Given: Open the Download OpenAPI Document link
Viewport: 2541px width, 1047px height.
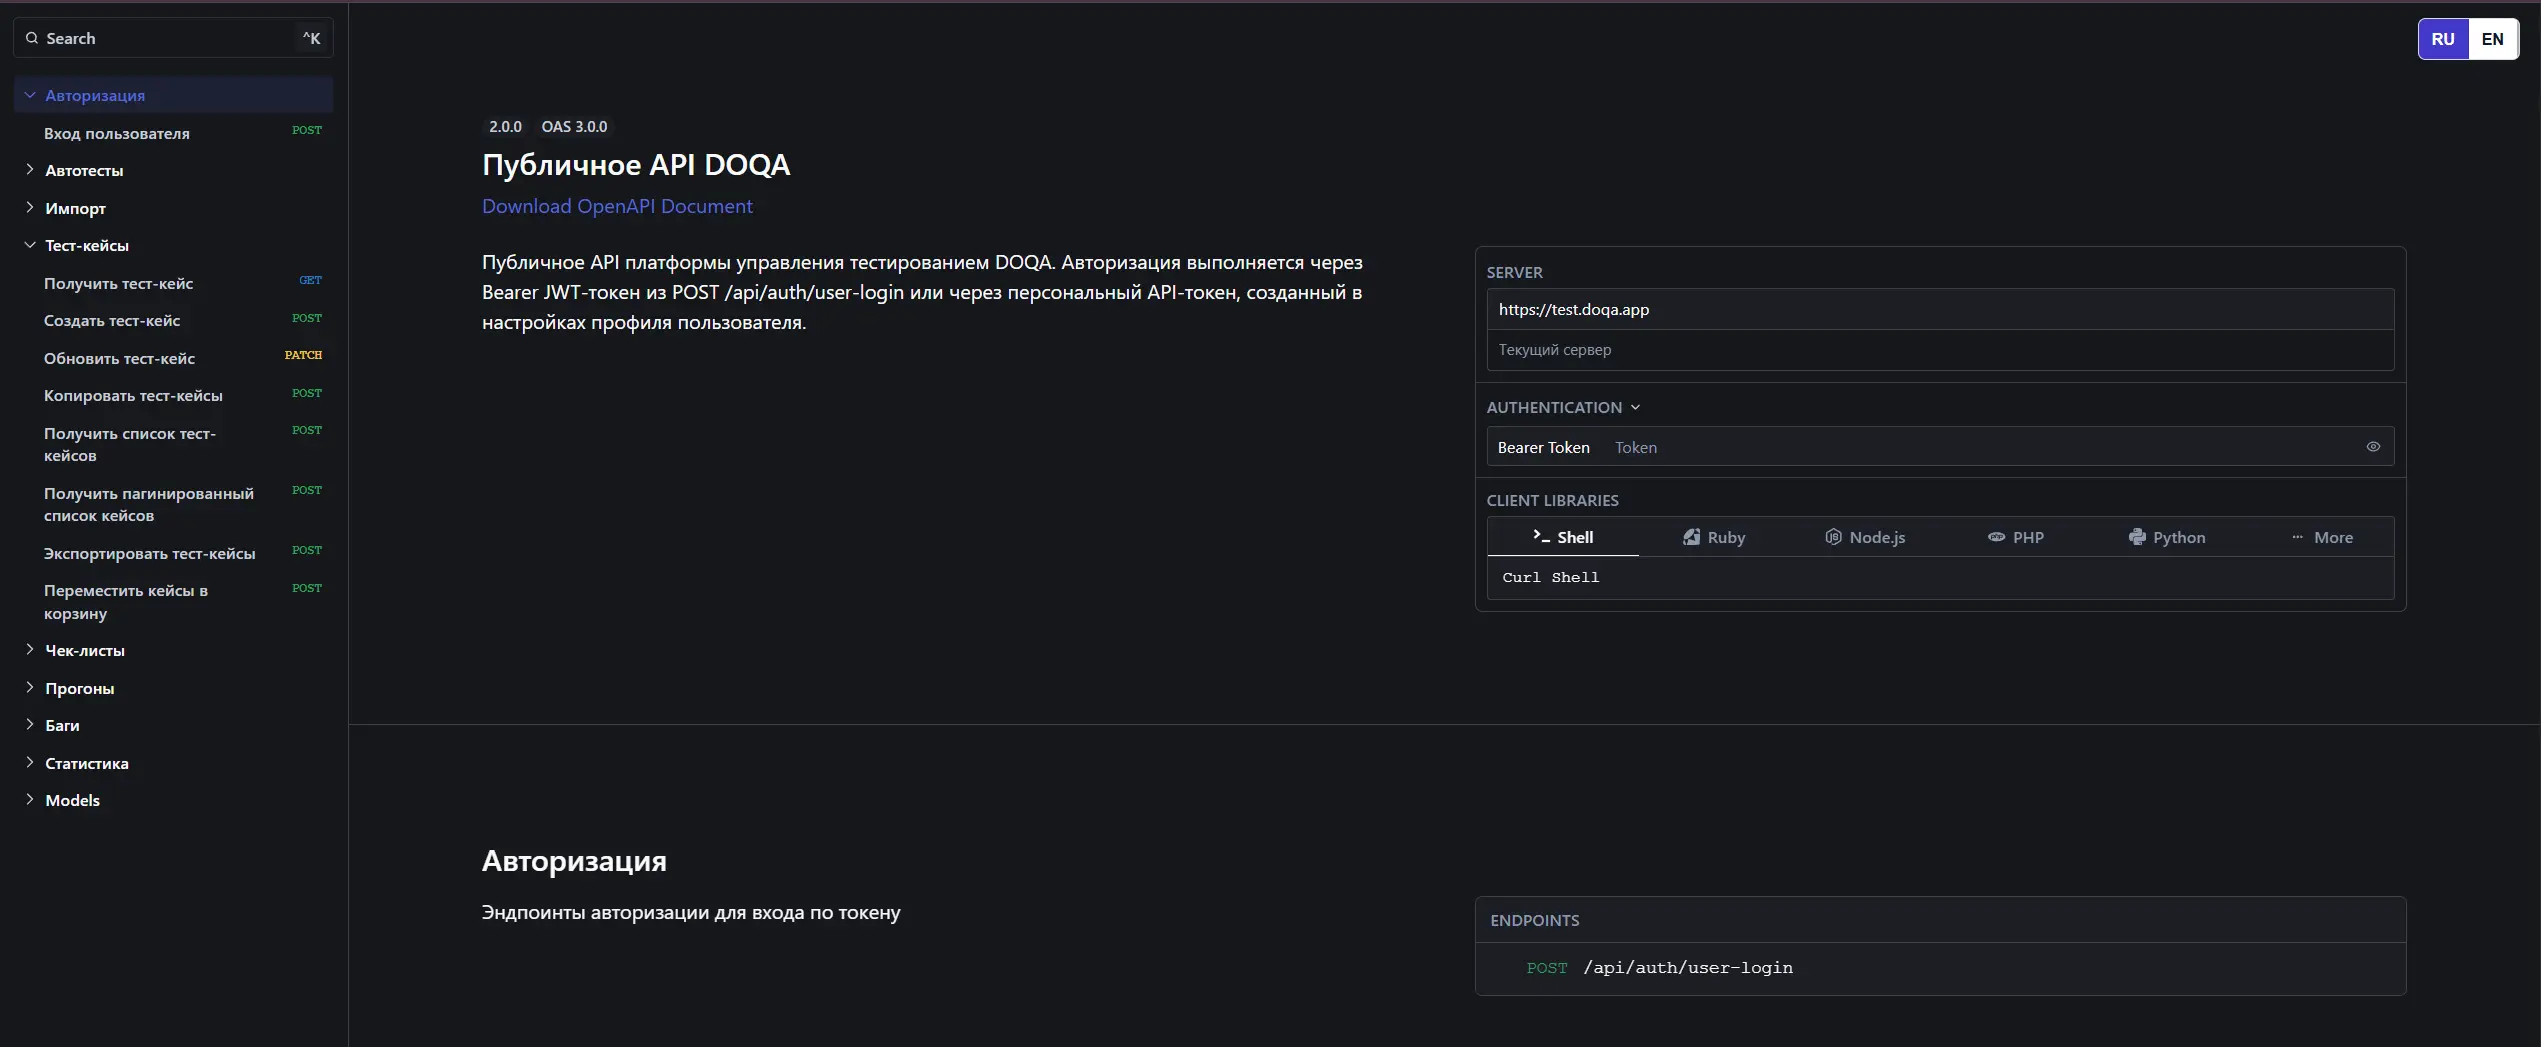Looking at the screenshot, I should pyautogui.click(x=617, y=206).
